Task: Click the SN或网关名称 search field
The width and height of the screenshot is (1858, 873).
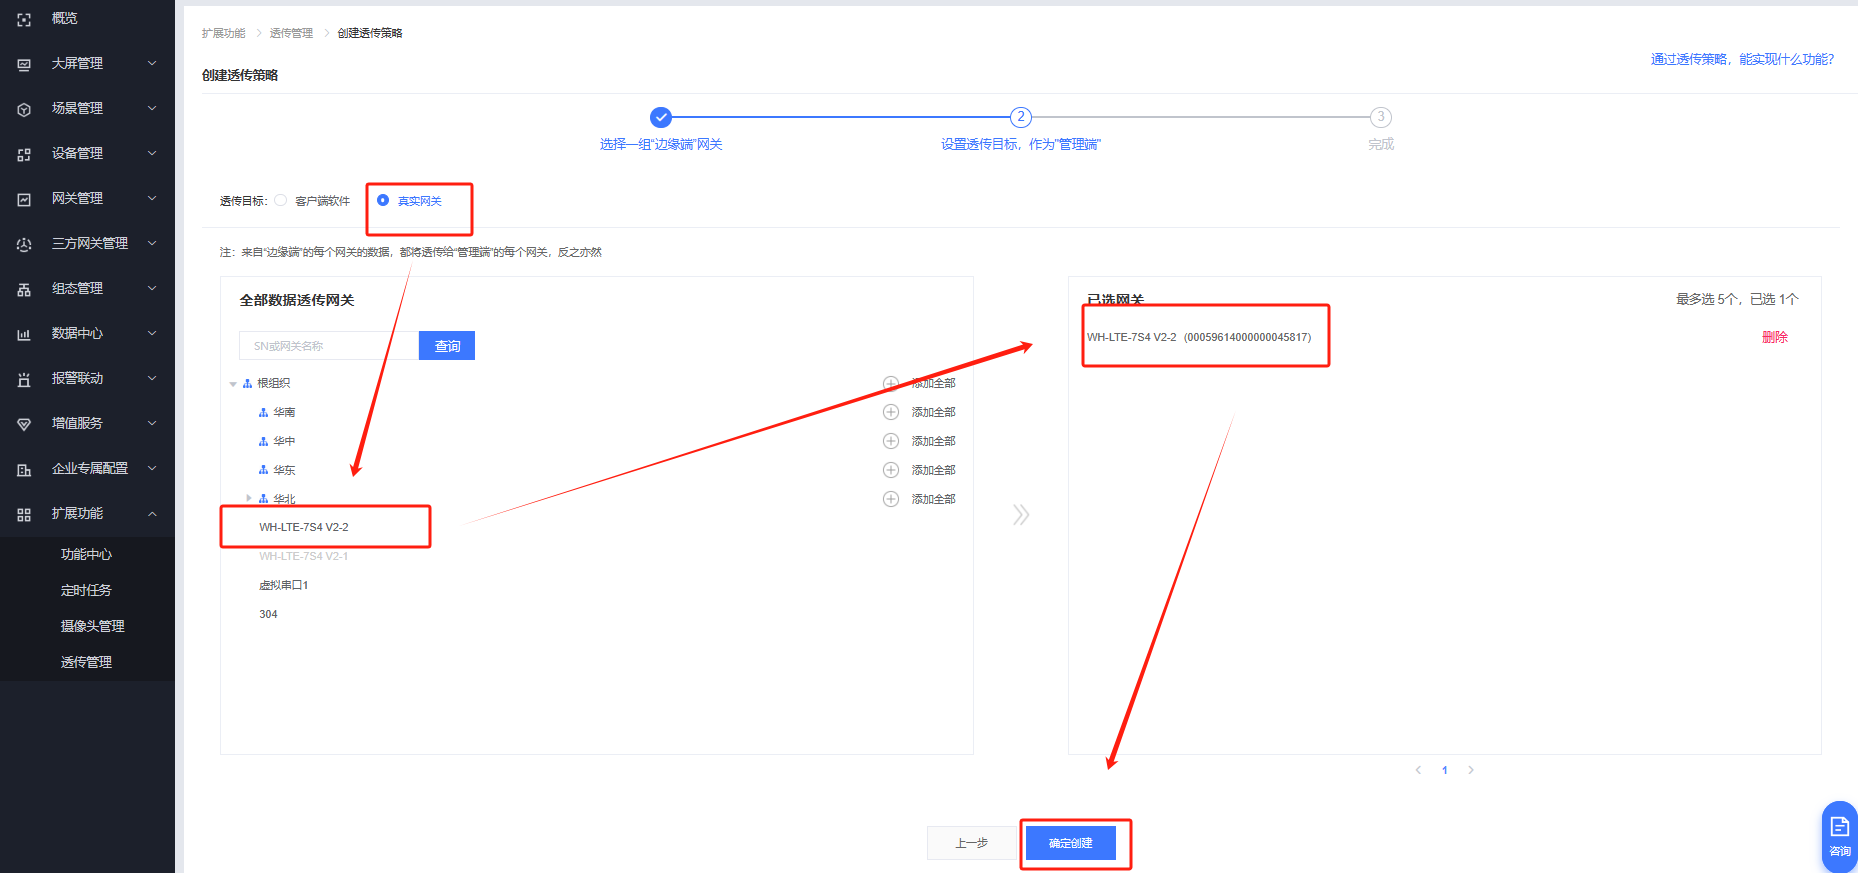Action: tap(328, 346)
